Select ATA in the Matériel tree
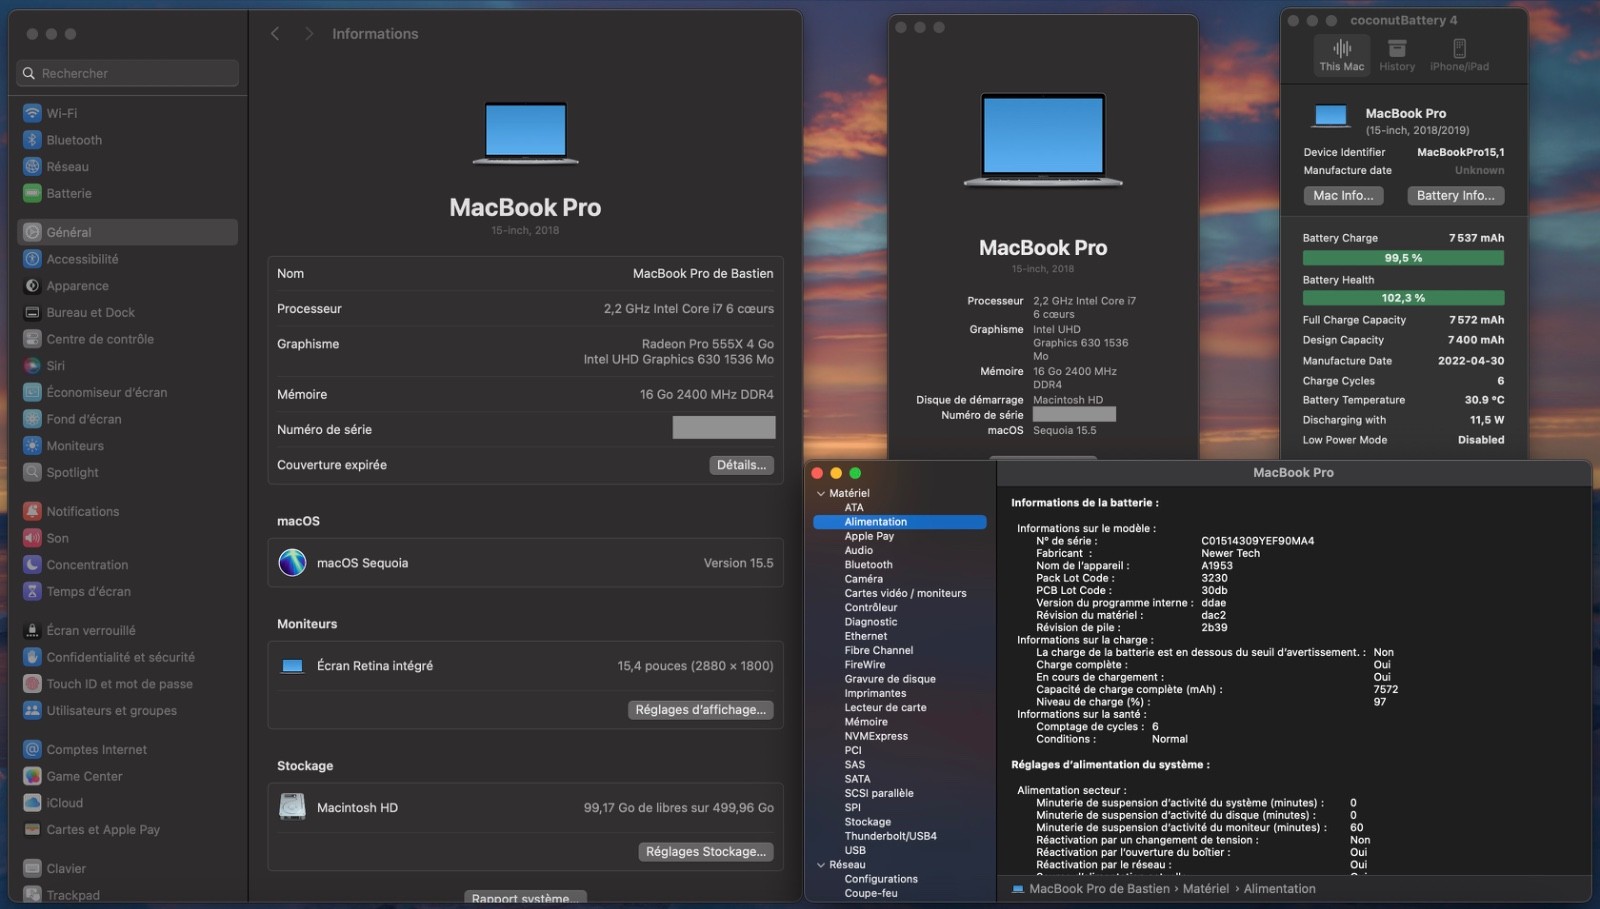This screenshot has height=909, width=1600. pyautogui.click(x=853, y=508)
